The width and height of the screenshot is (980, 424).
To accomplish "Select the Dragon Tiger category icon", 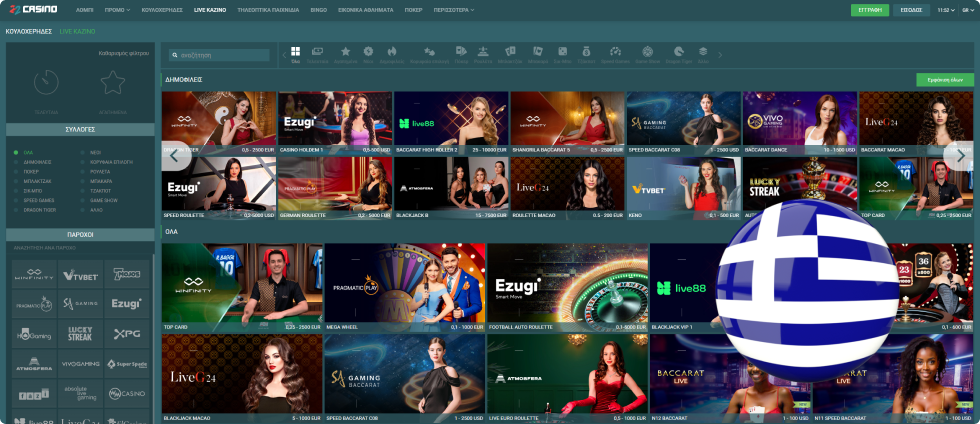I will [x=679, y=53].
